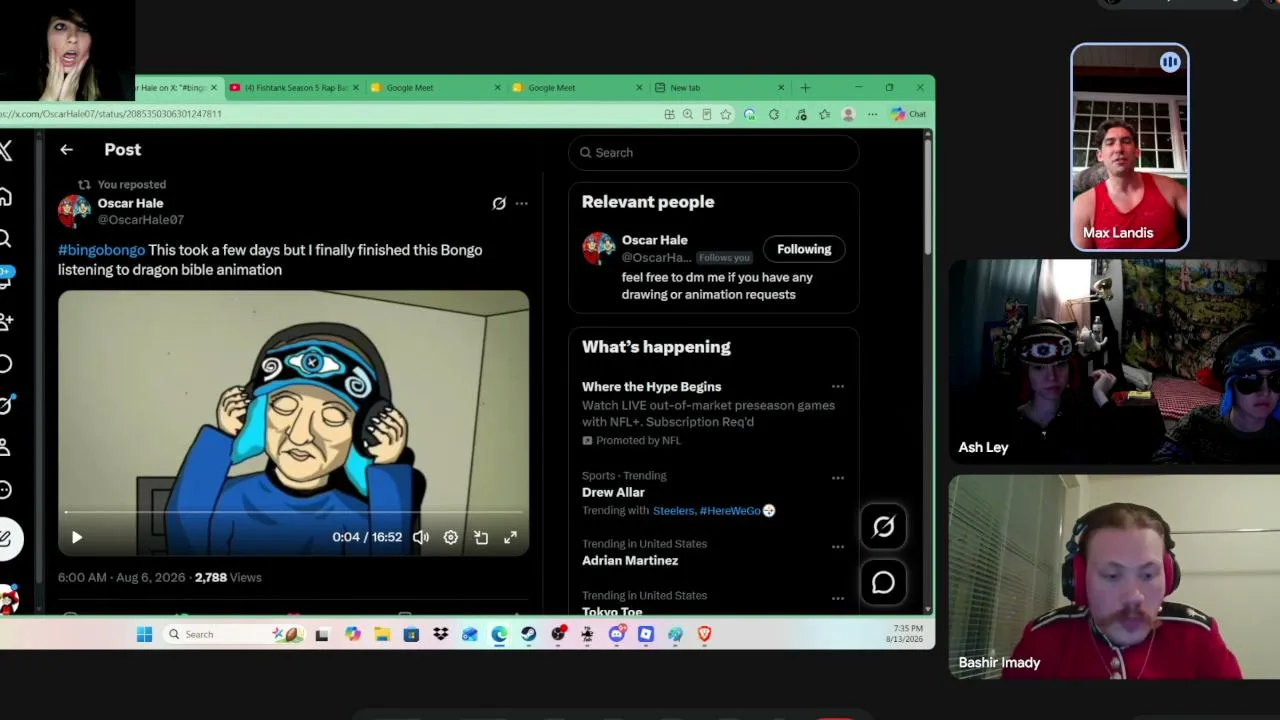Image resolution: width=1280 pixels, height=720 pixels.
Task: Click Oscar Hale's avatar on the post
Action: [74, 211]
